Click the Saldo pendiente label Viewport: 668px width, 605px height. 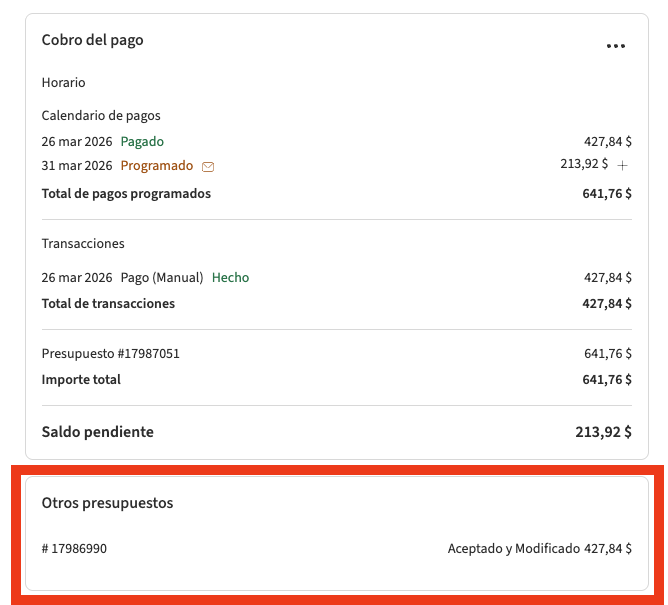[x=97, y=432]
